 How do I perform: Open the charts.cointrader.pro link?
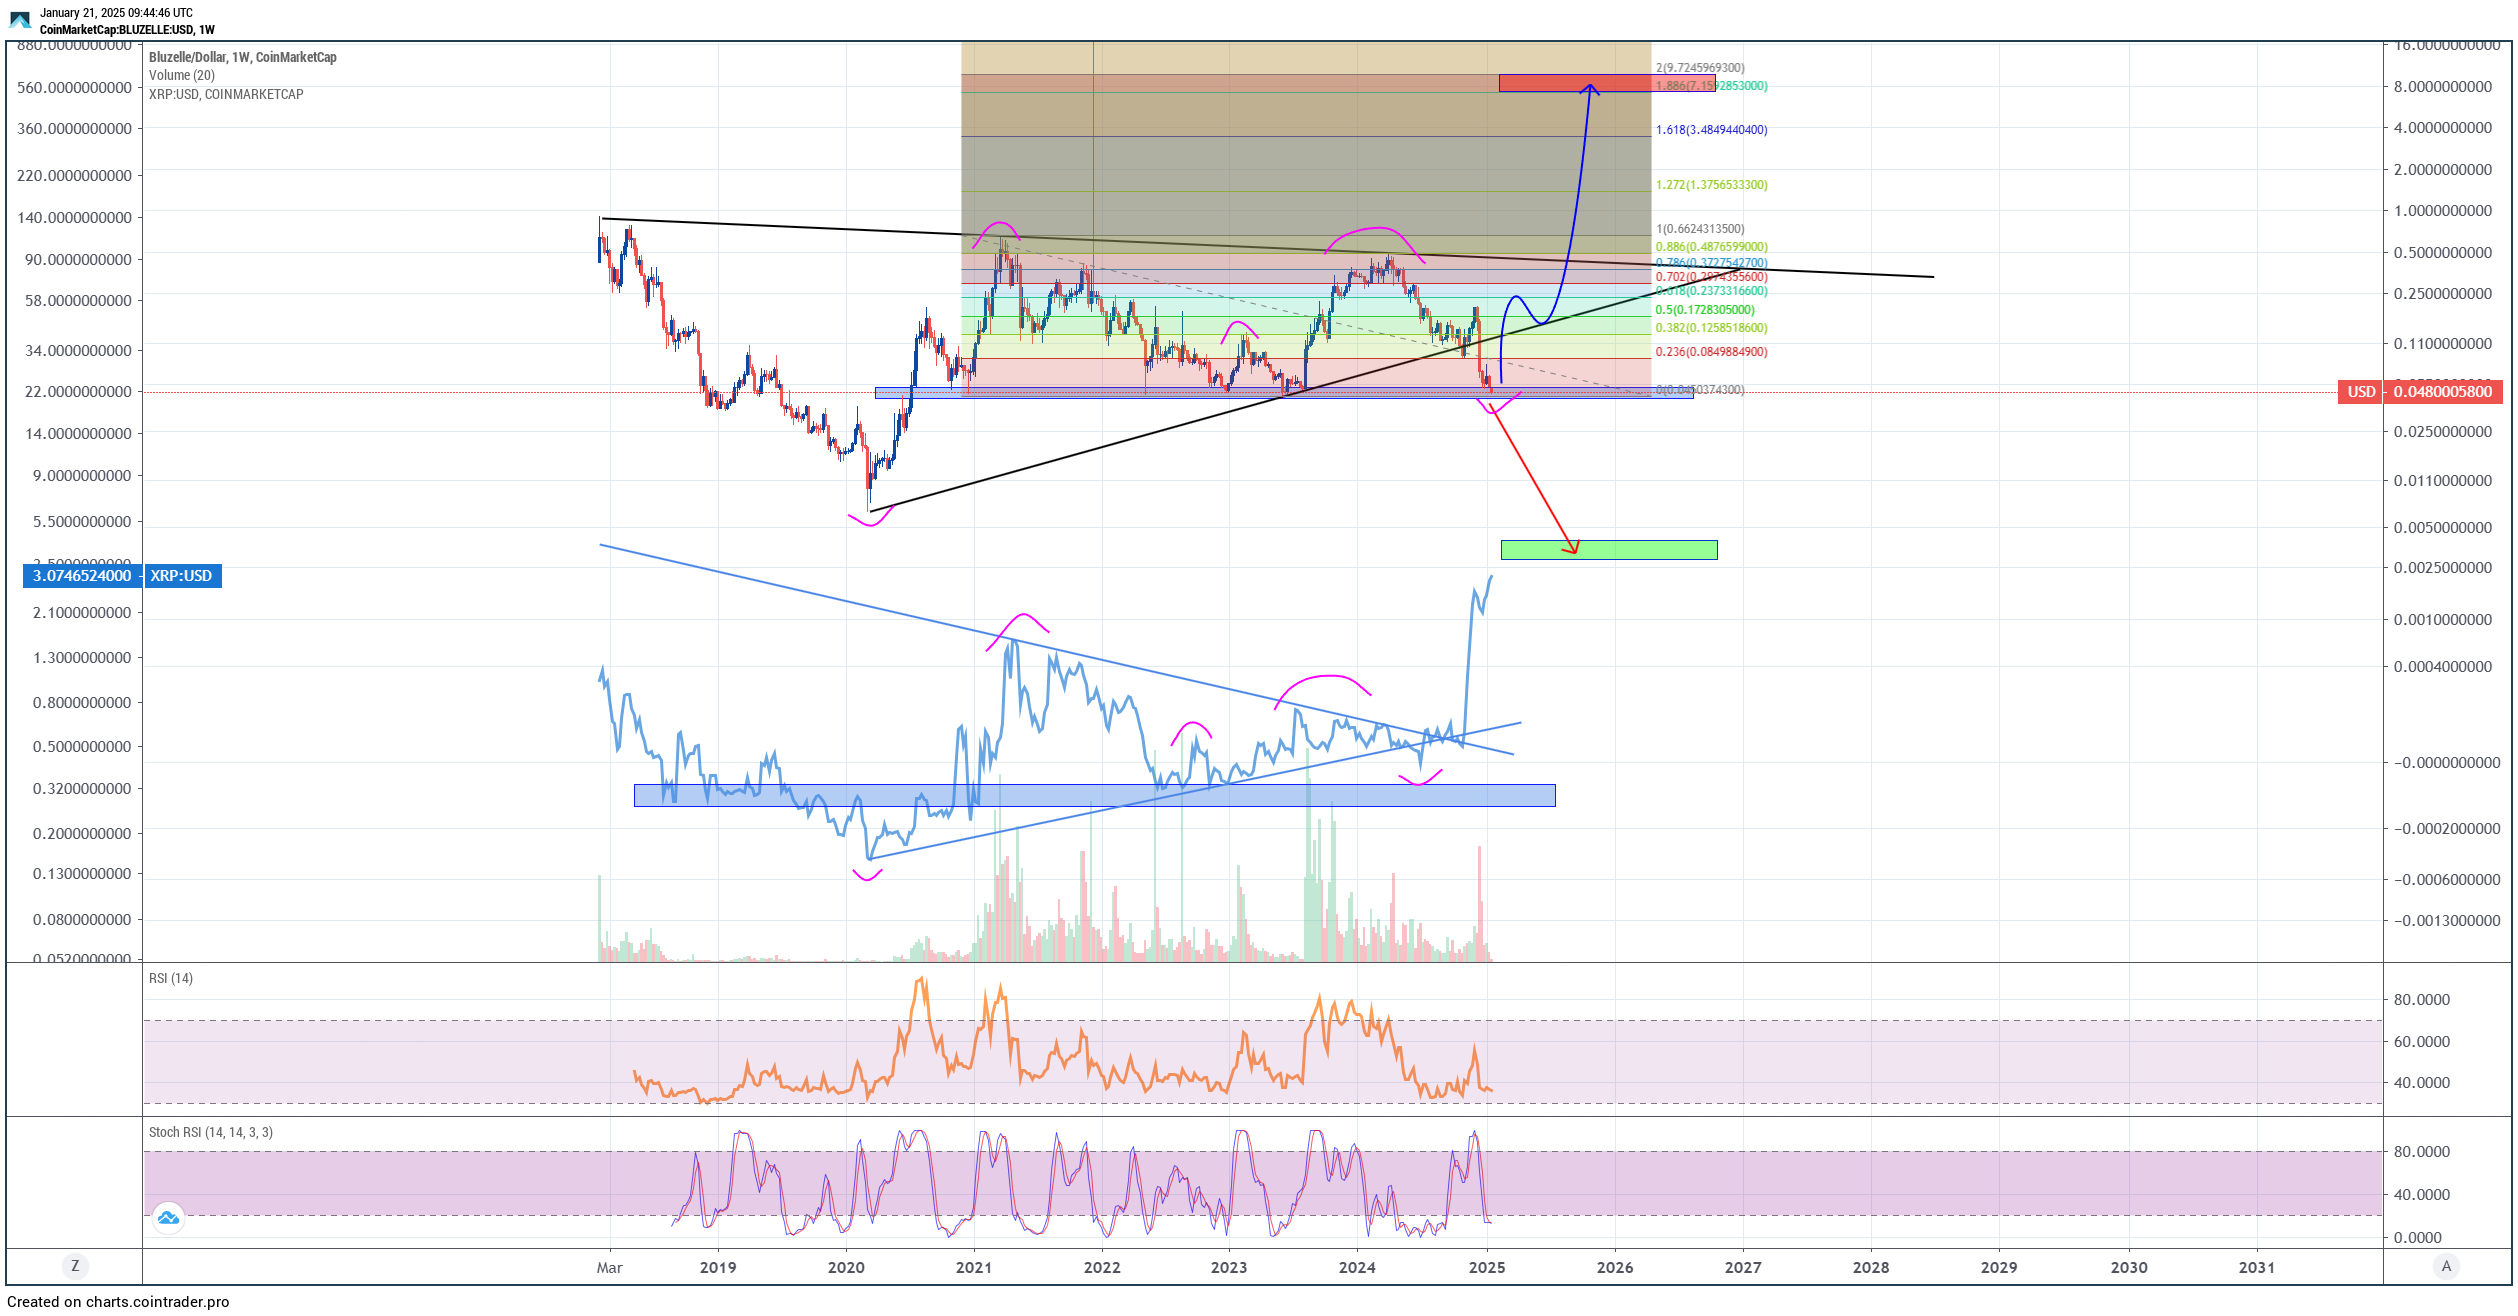pos(157,1301)
